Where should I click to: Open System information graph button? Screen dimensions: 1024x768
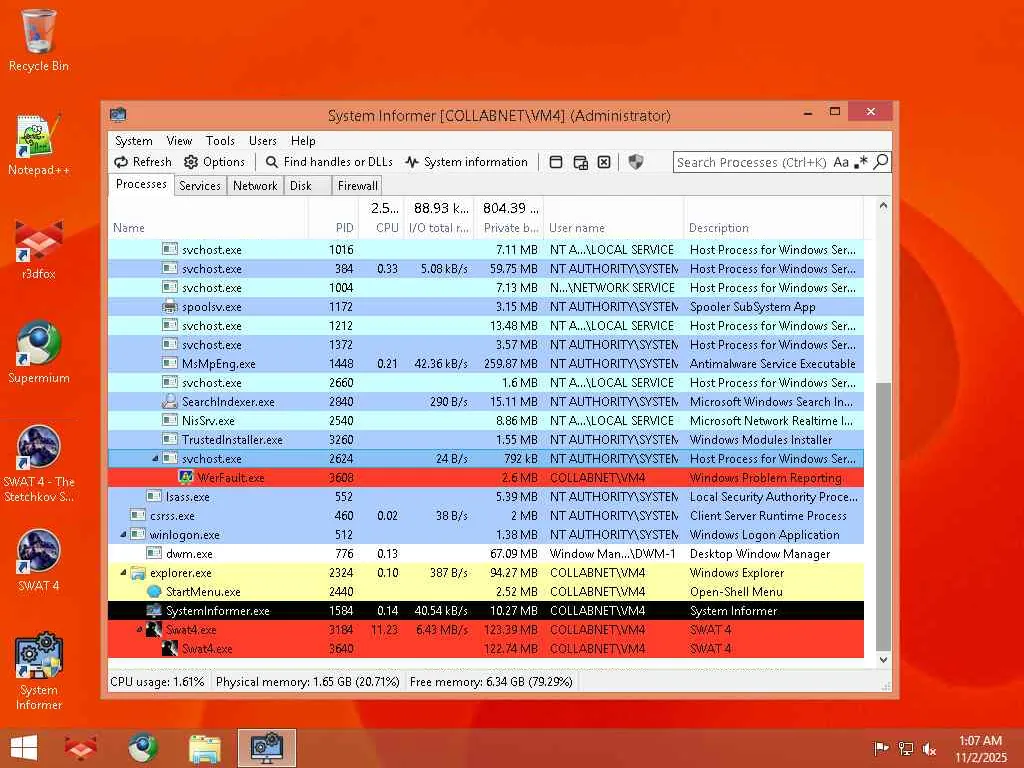(466, 162)
